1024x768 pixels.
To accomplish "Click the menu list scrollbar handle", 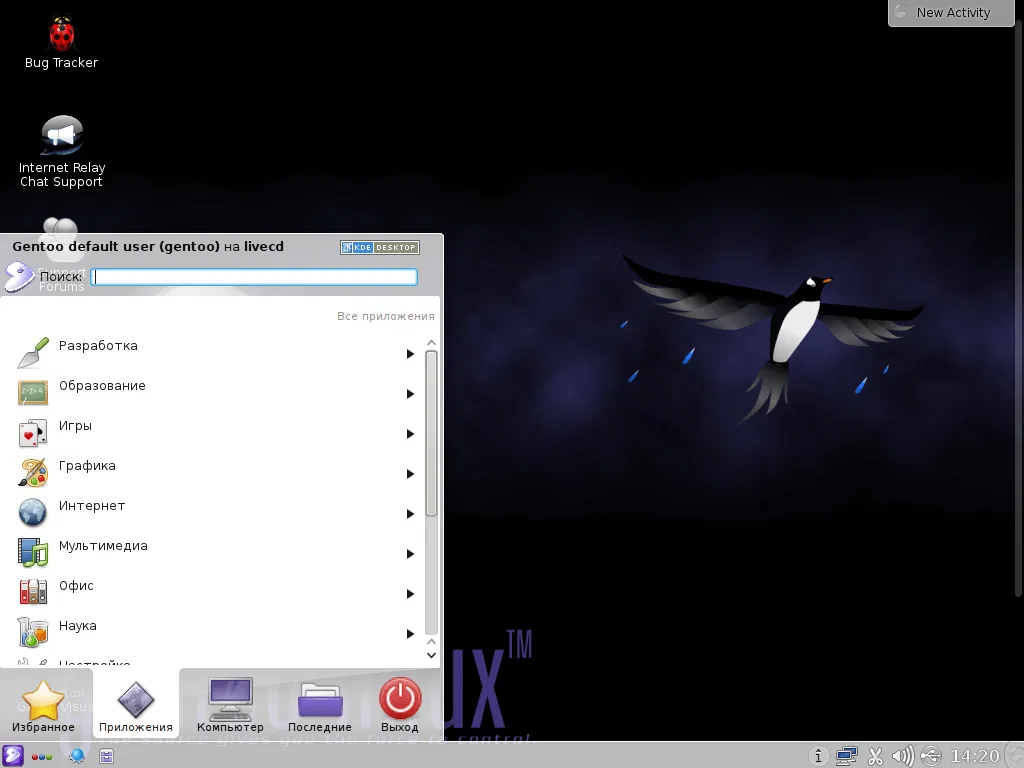I will tap(431, 433).
